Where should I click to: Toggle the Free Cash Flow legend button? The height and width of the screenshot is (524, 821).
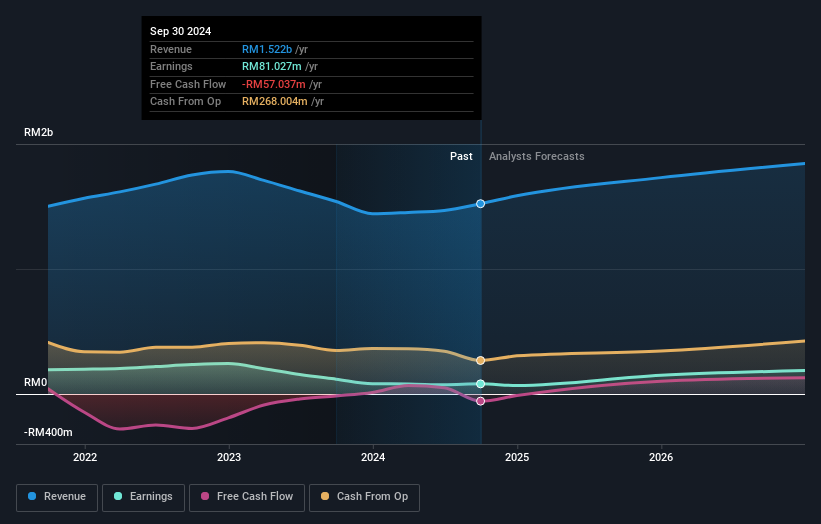247,497
